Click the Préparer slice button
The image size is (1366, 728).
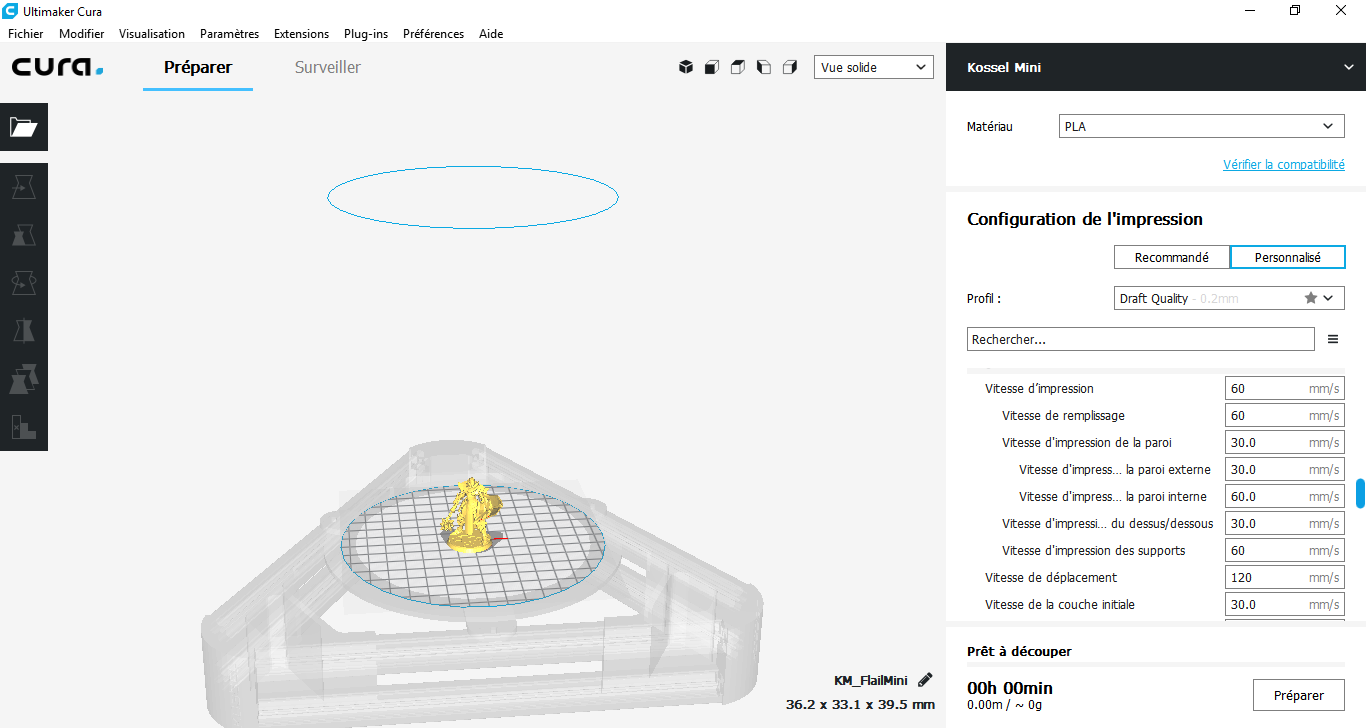tap(1299, 695)
